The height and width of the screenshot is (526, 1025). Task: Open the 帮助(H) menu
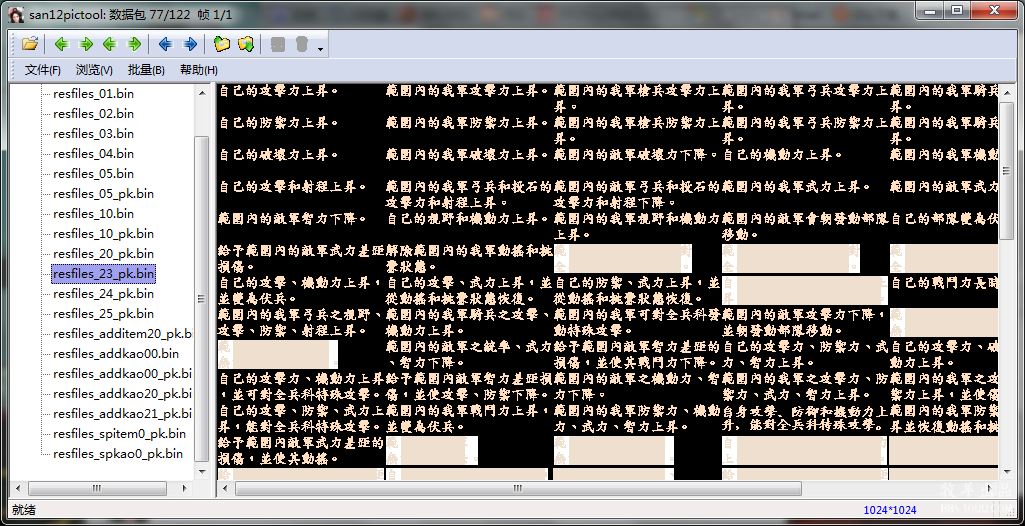click(199, 70)
